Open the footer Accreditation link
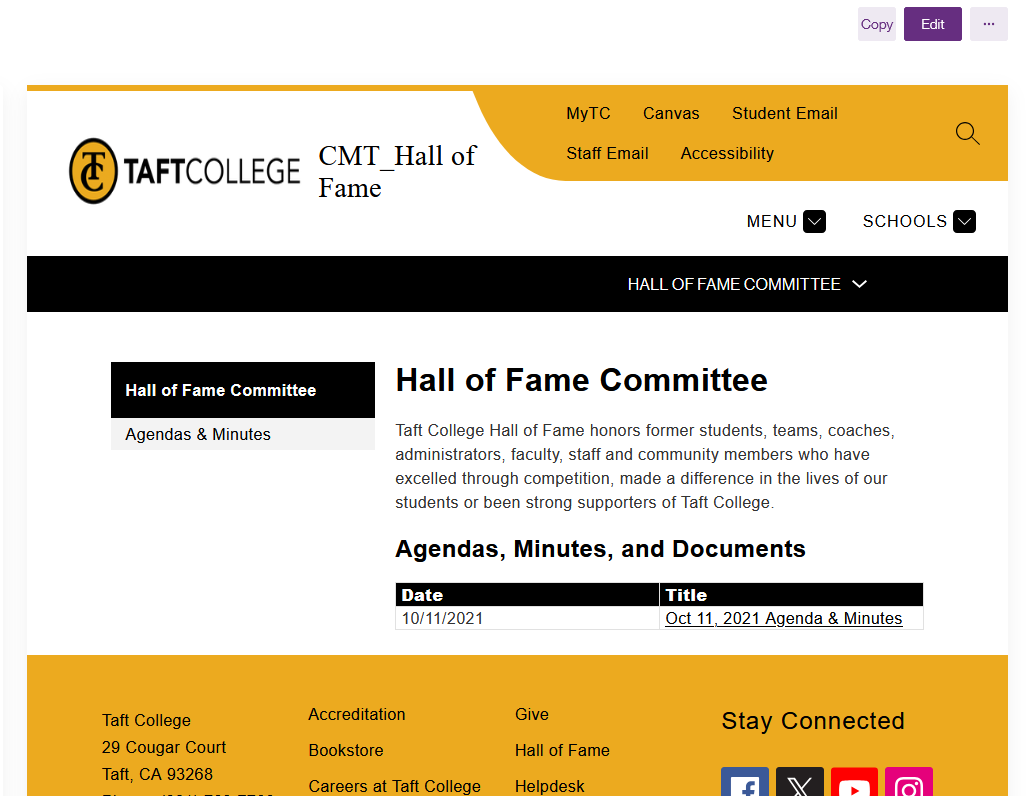 pyautogui.click(x=357, y=714)
